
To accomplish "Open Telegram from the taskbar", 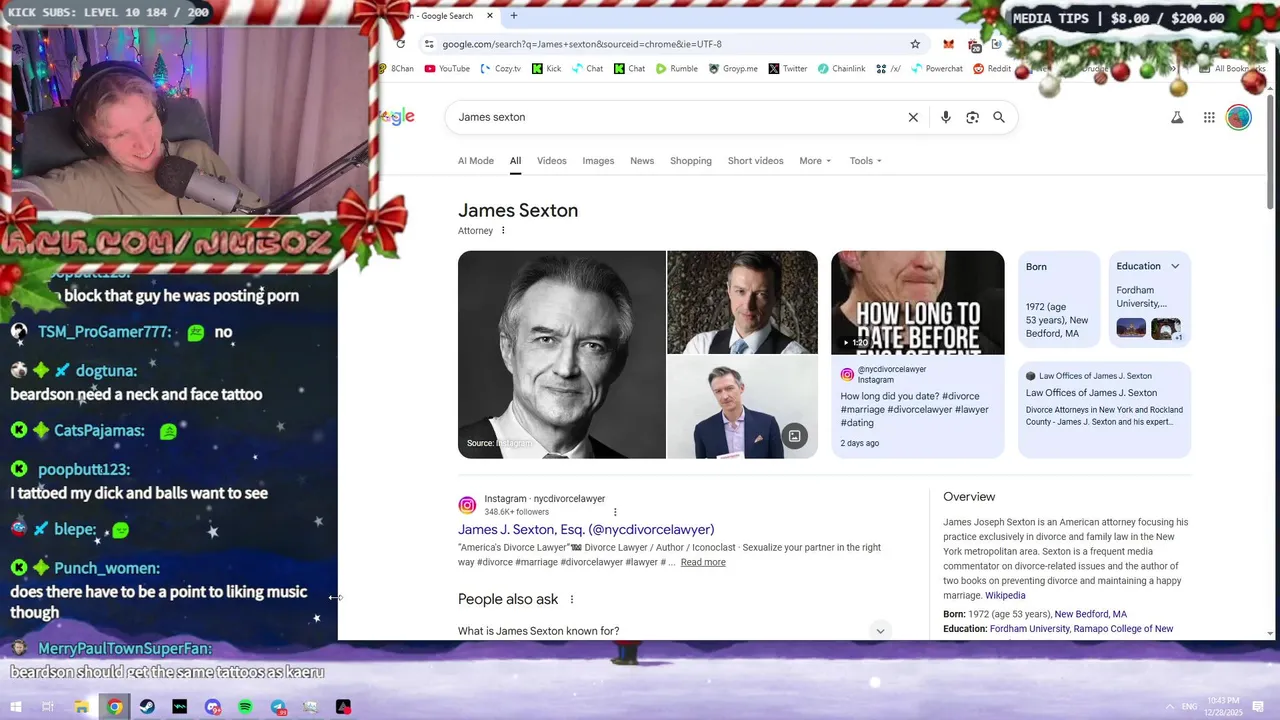I will coord(279,707).
